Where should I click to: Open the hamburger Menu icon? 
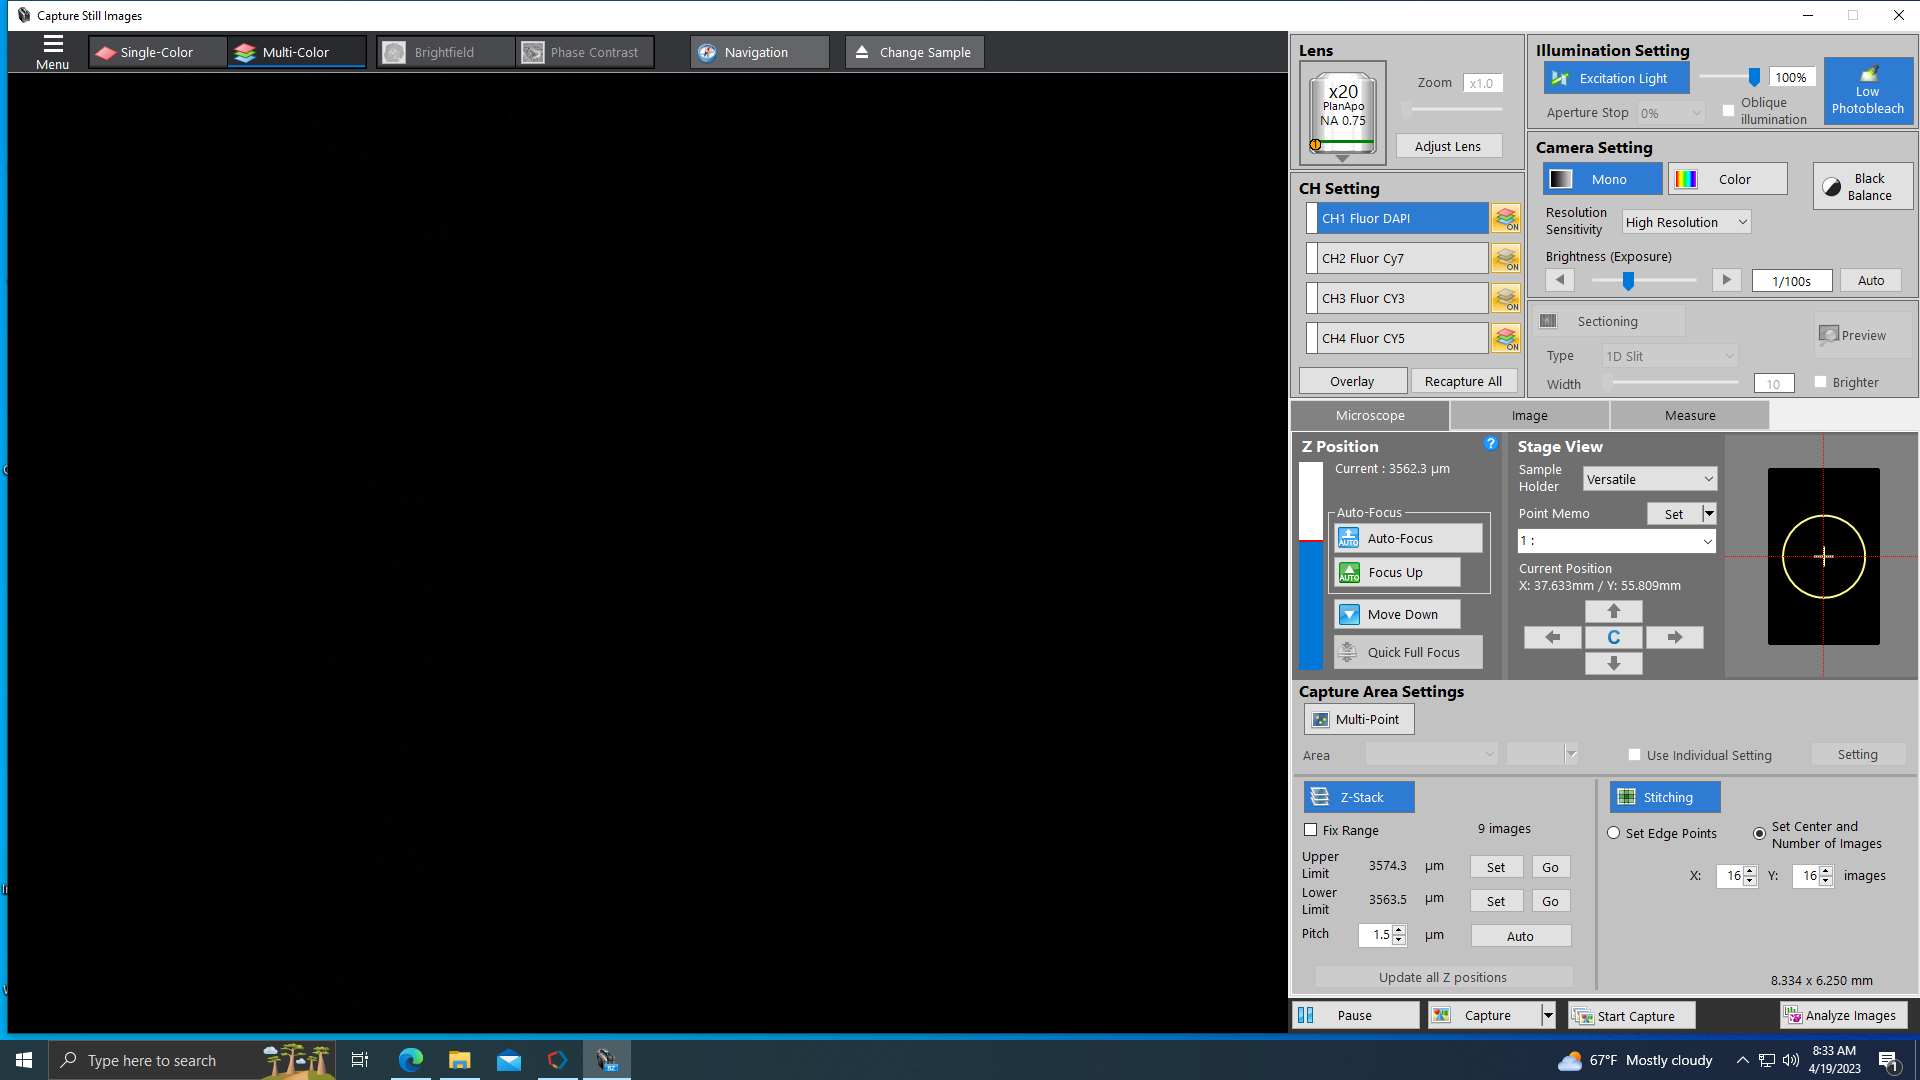[52, 52]
